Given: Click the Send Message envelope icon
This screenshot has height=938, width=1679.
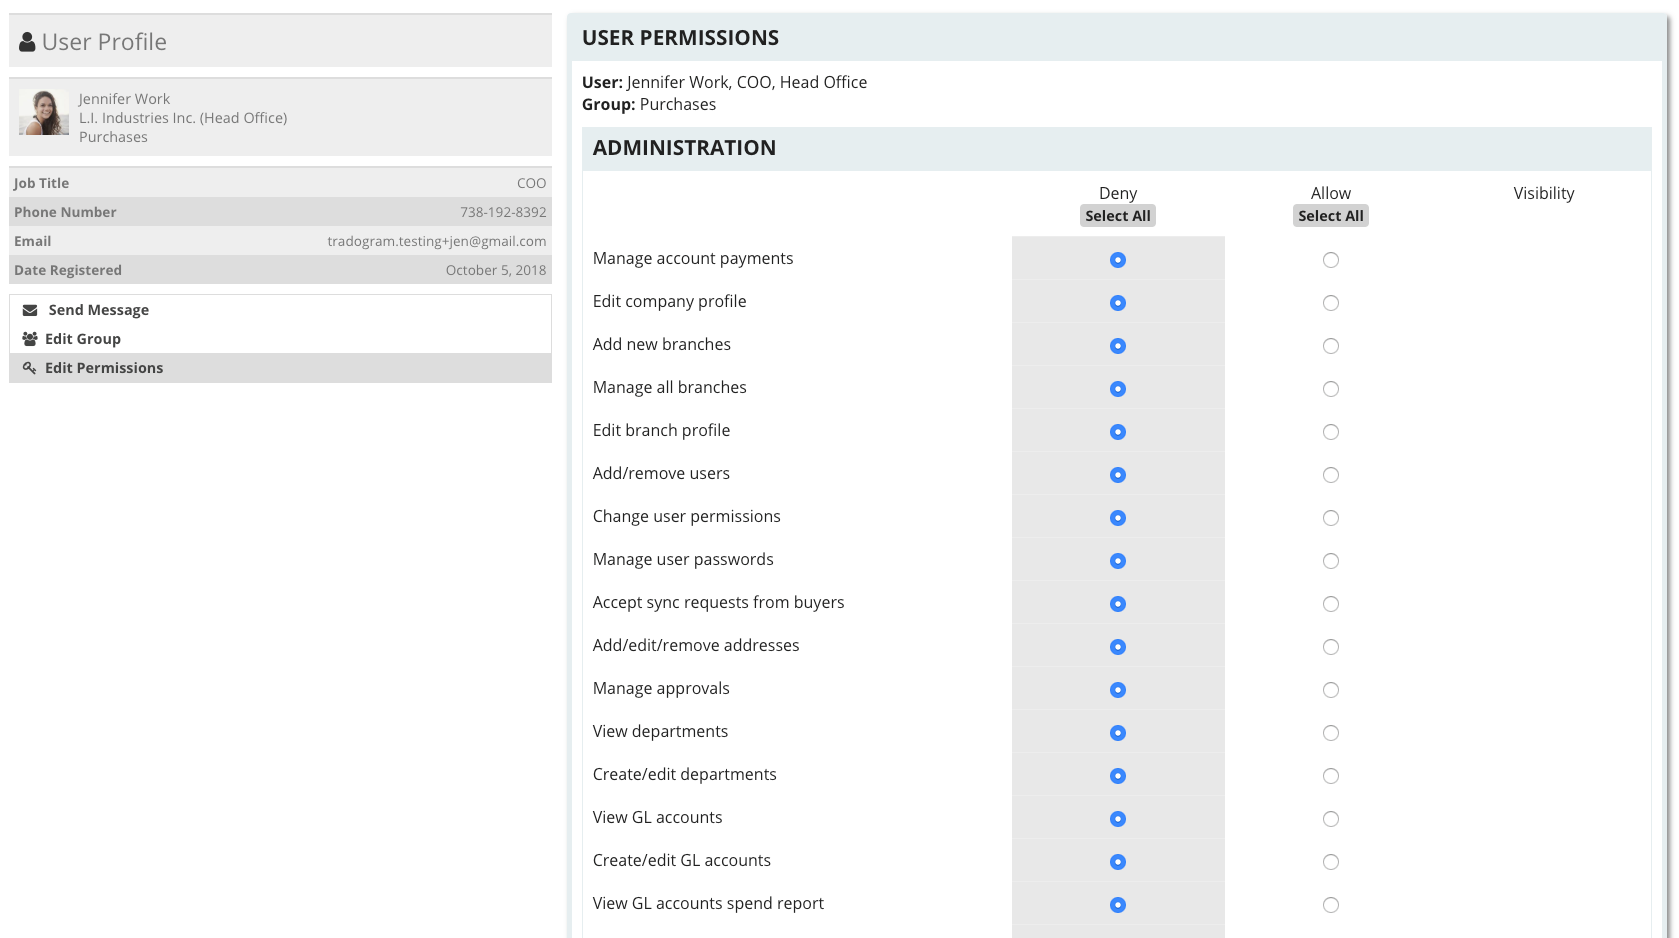Looking at the screenshot, I should click(x=28, y=310).
